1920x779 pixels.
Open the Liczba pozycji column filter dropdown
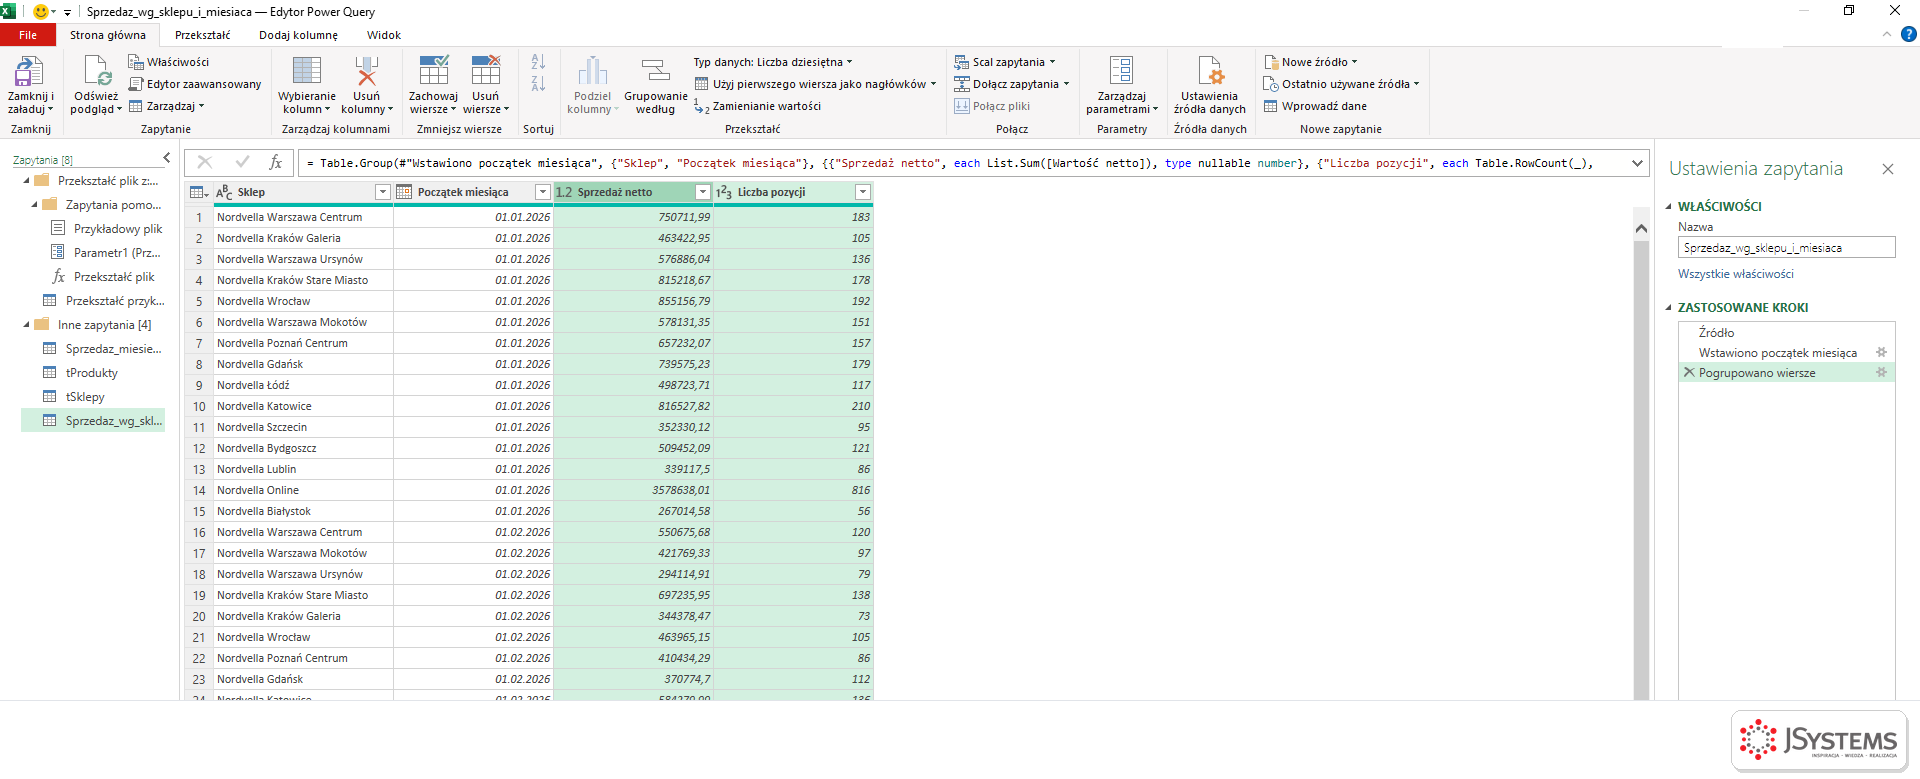(862, 192)
